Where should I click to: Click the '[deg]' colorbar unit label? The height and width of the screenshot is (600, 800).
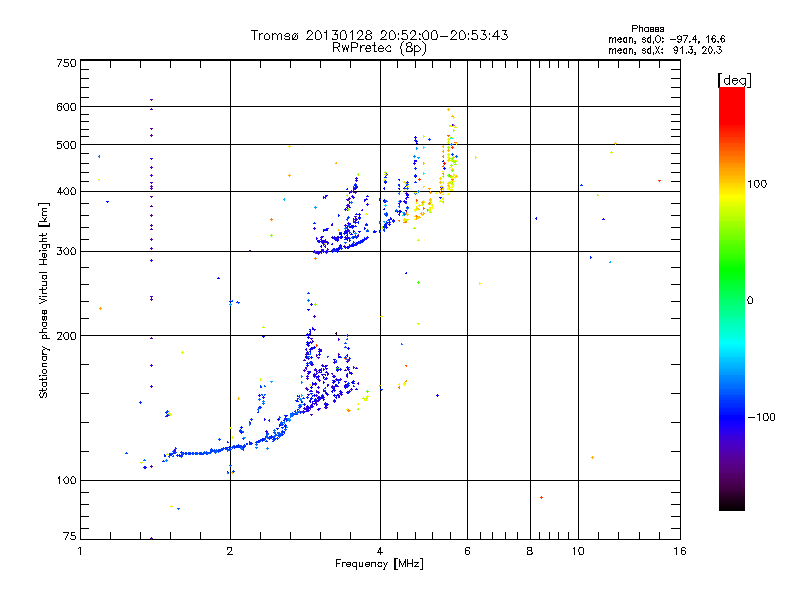[x=734, y=80]
